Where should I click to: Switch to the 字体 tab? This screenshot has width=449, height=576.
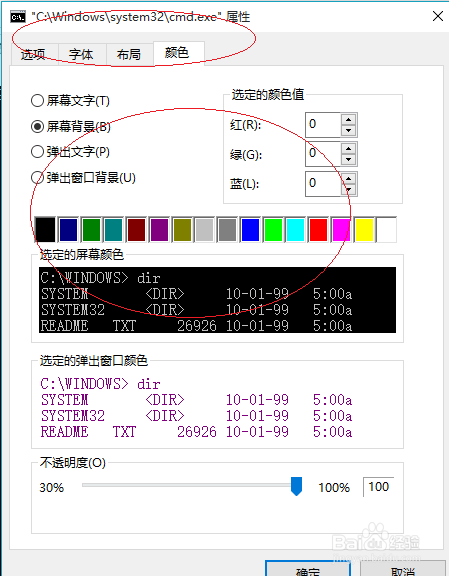pyautogui.click(x=82, y=55)
